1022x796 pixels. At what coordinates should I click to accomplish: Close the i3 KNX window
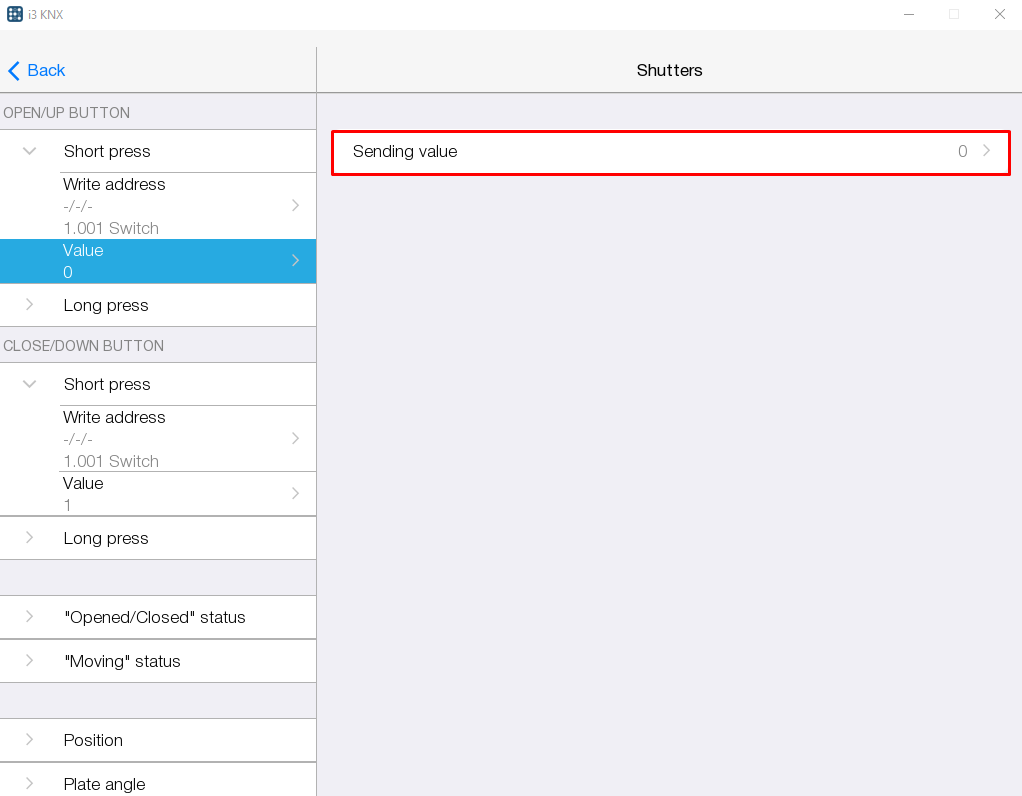[999, 14]
